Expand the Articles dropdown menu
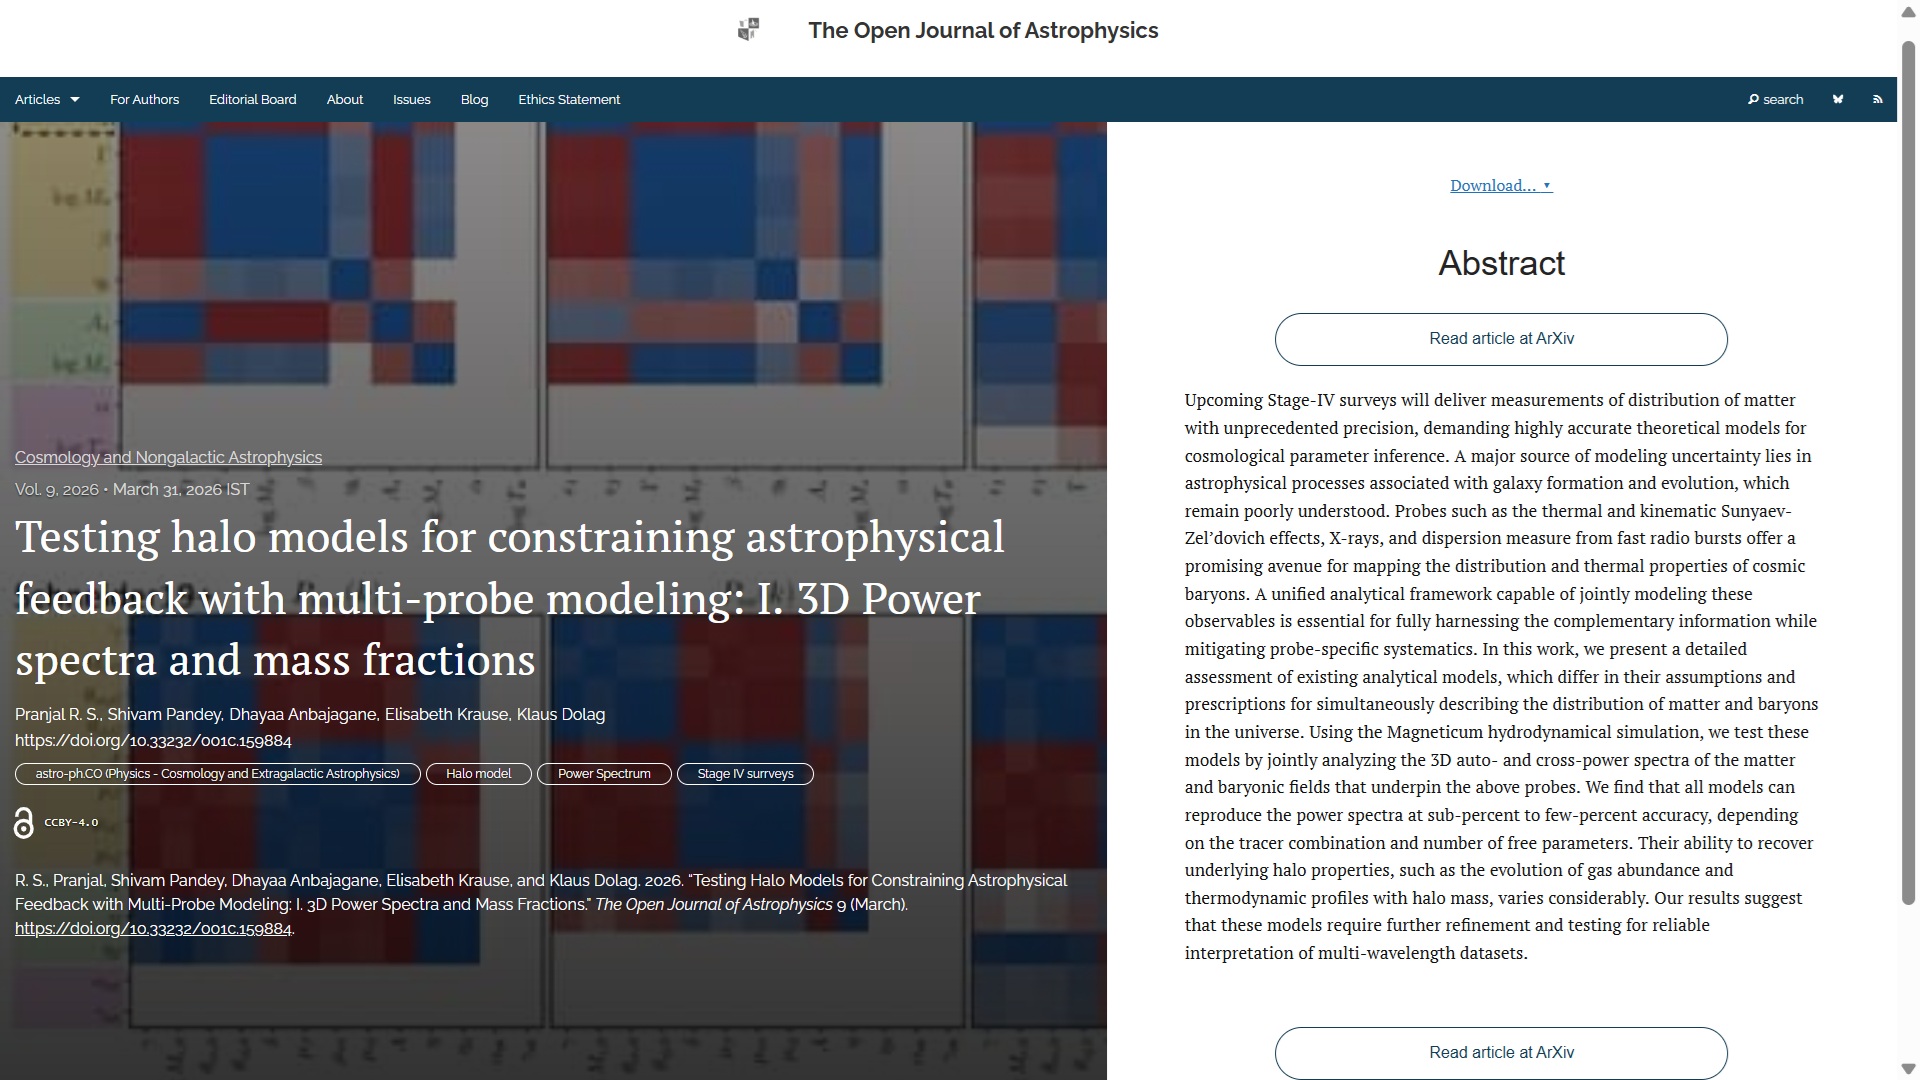This screenshot has width=1920, height=1080. [47, 100]
